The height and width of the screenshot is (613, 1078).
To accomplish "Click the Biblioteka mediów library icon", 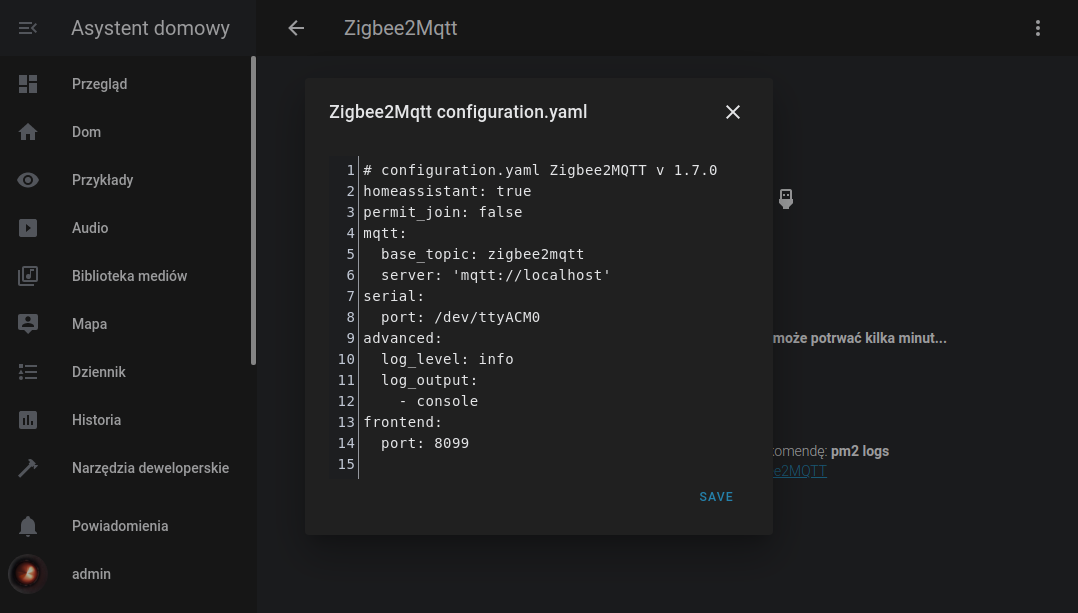I will (x=28, y=276).
